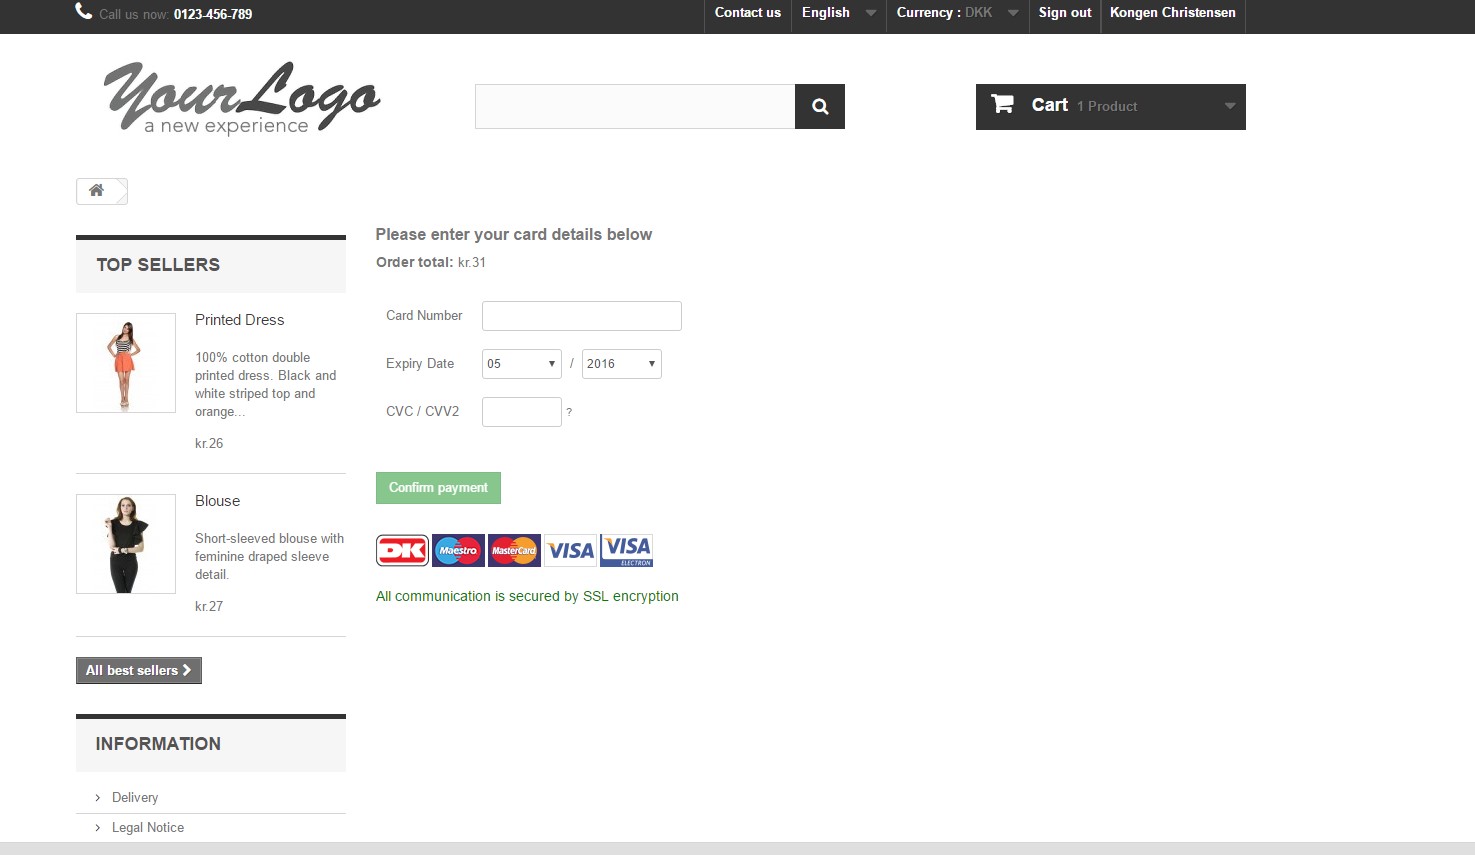Click the phone number 0123-456-789
This screenshot has height=855, width=1475.
(x=213, y=14)
